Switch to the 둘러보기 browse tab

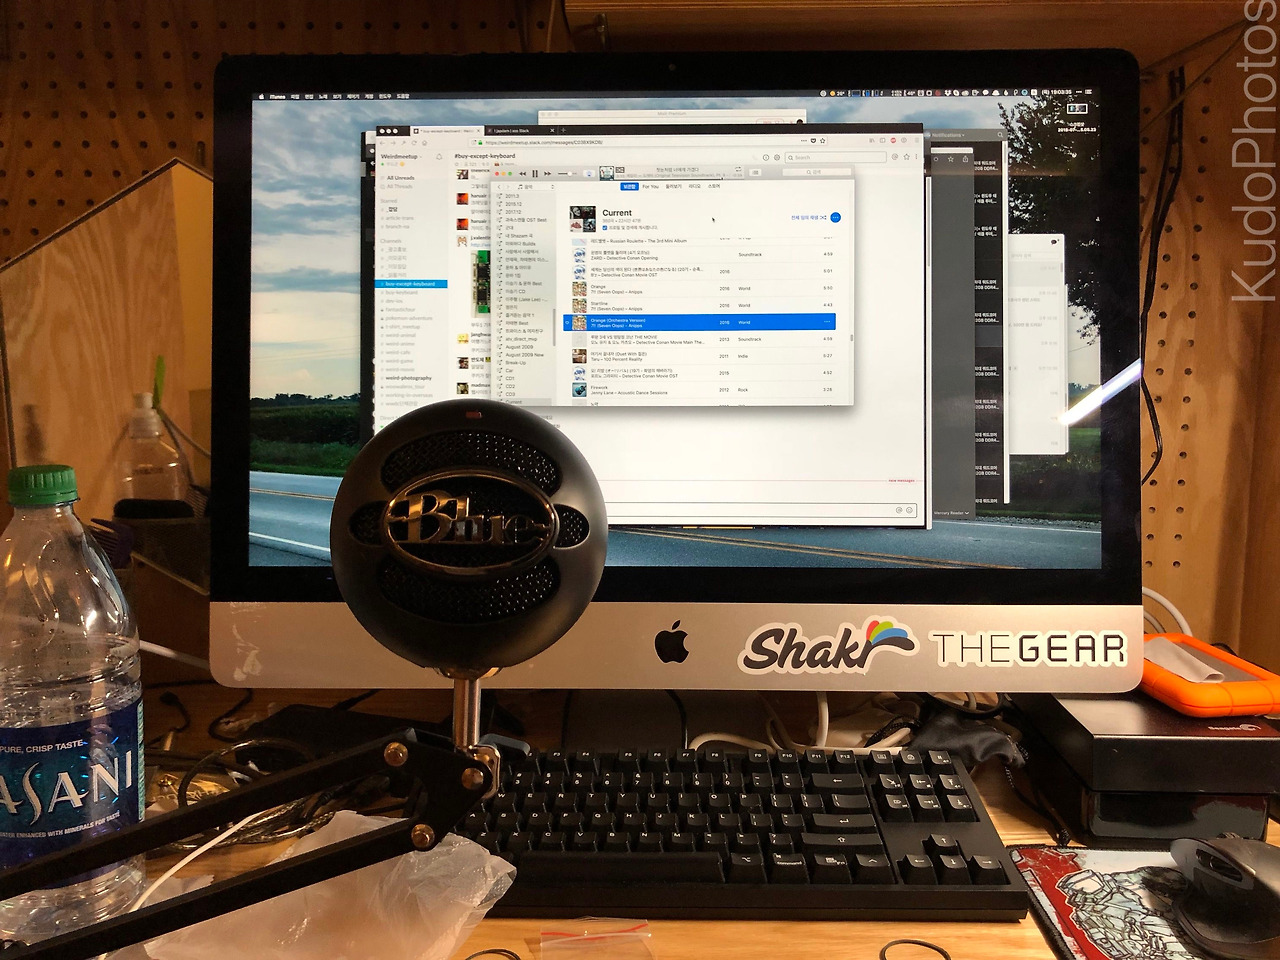tap(674, 186)
